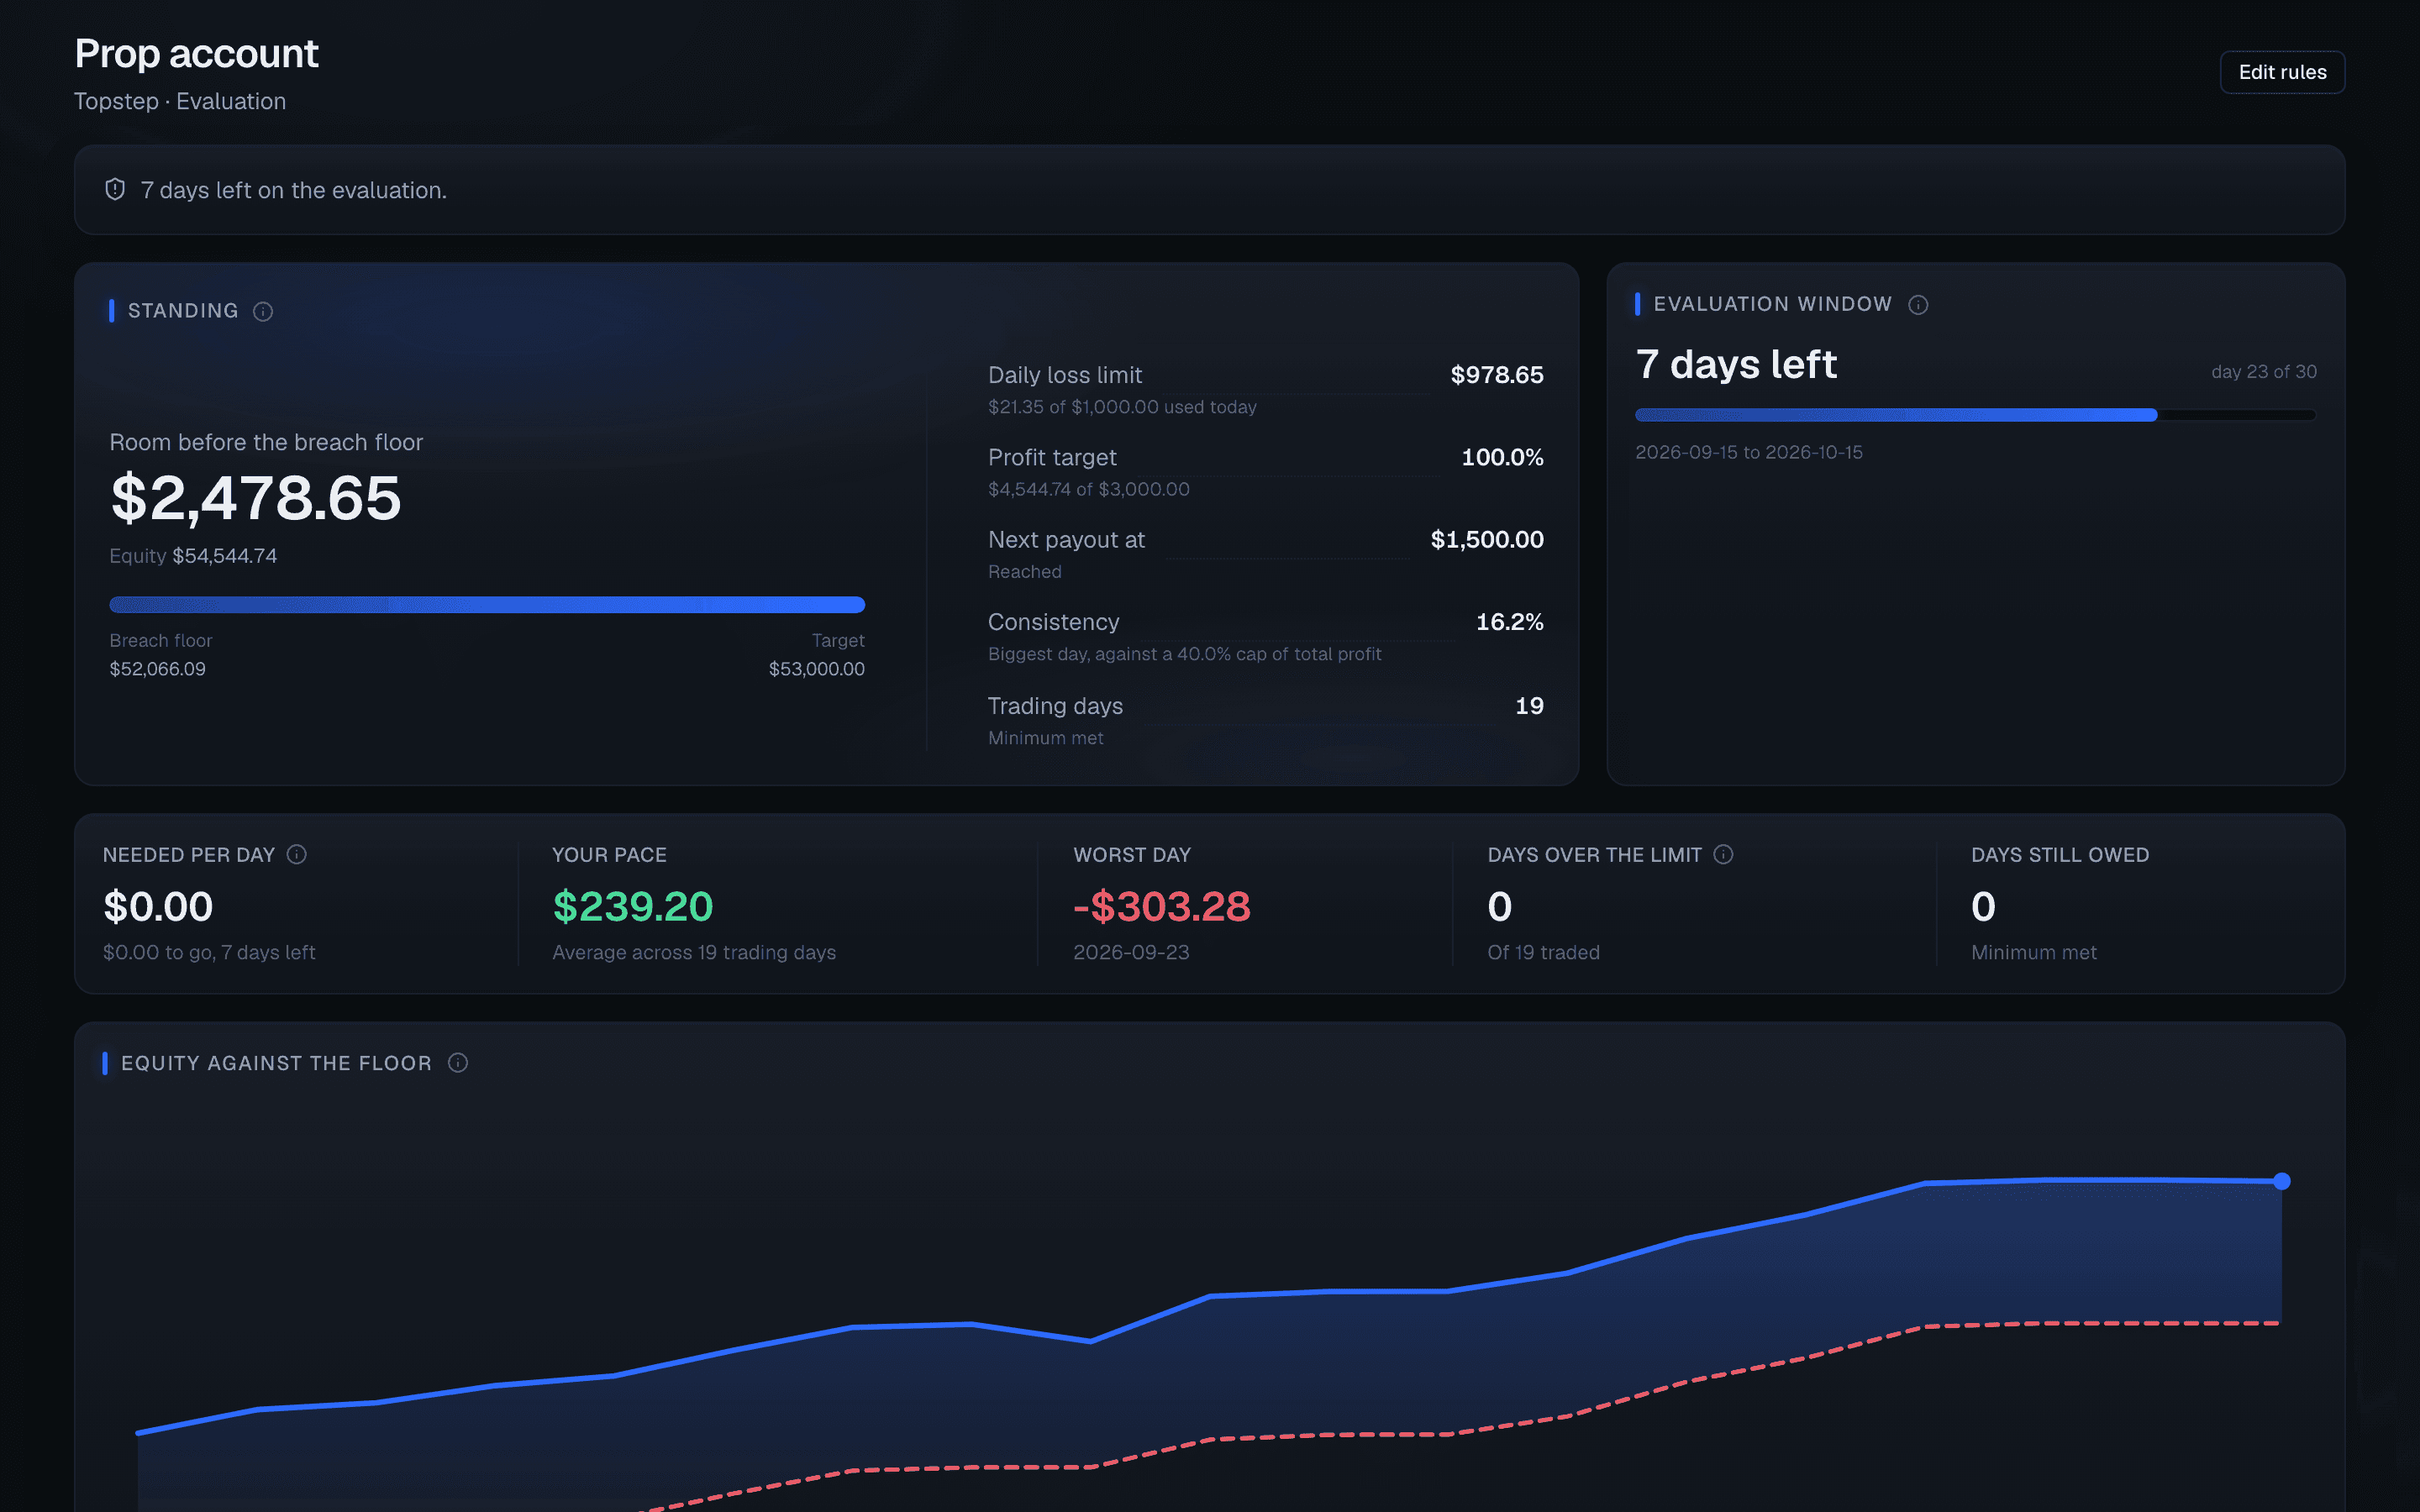Screen dimensions: 2420x1512
Task: Click the Edit rules button
Action: (2282, 72)
